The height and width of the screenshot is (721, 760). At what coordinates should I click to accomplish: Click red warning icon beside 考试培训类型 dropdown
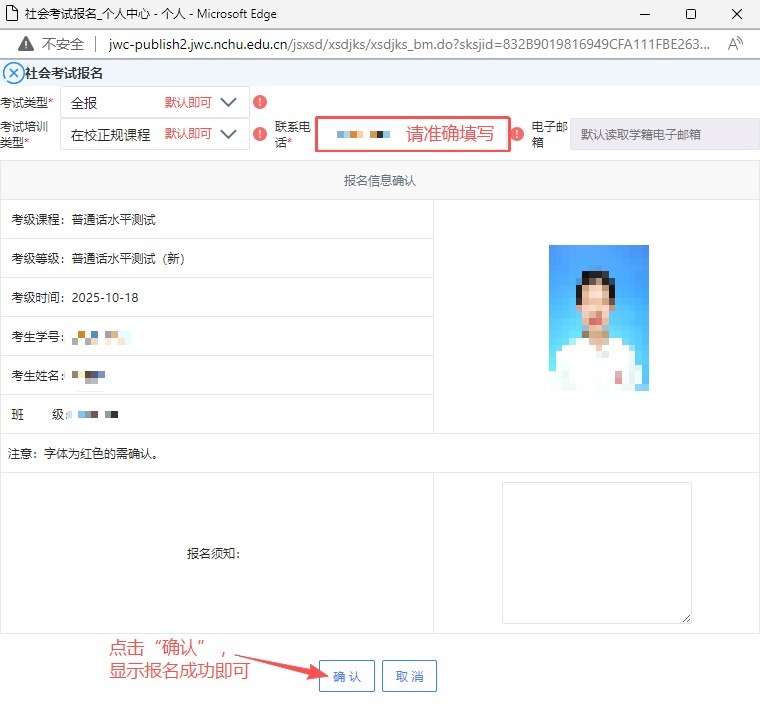click(x=260, y=134)
